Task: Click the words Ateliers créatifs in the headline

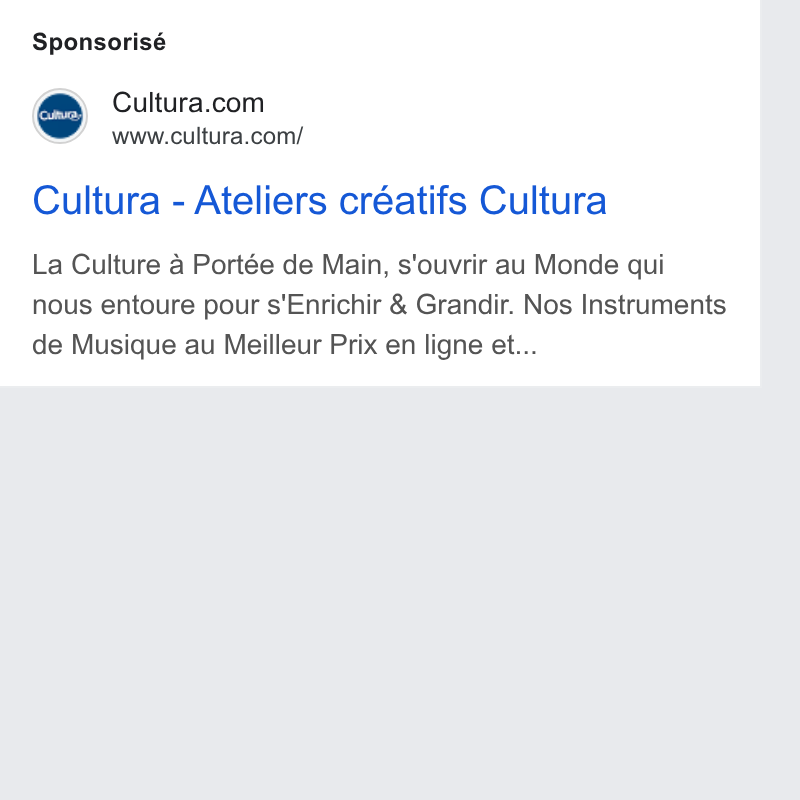Action: (x=331, y=201)
